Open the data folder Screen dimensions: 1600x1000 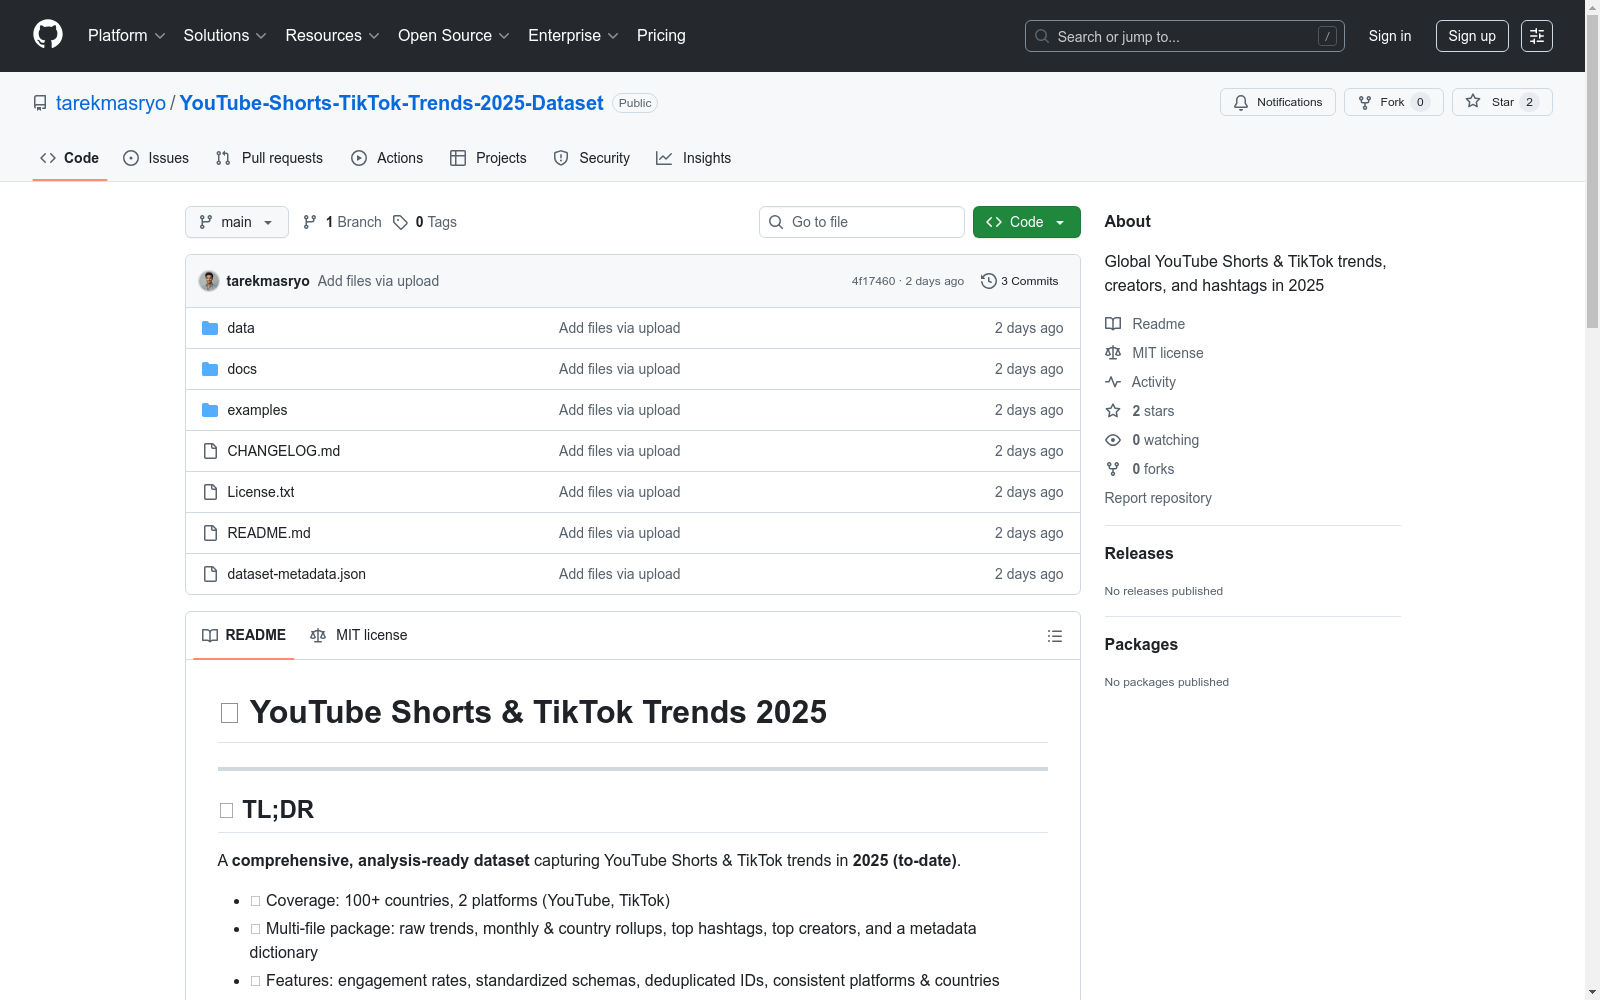tap(241, 328)
